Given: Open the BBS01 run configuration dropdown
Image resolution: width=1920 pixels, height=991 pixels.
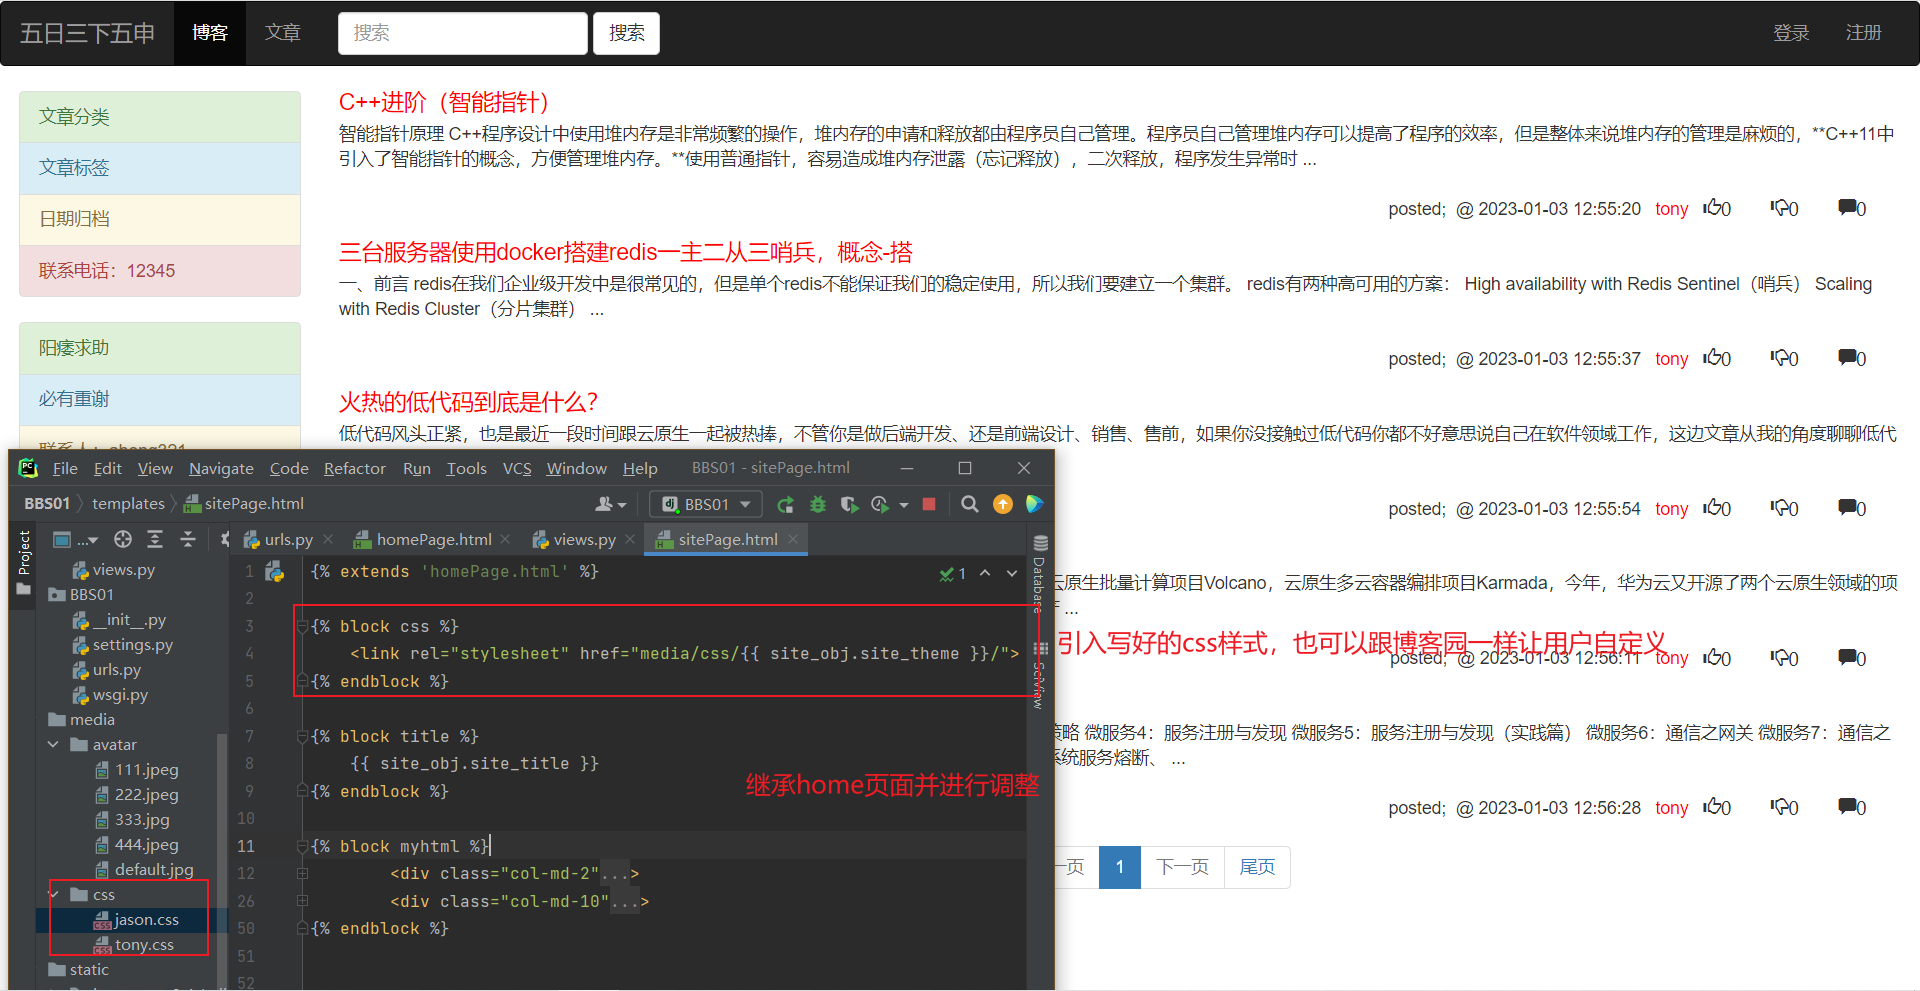Looking at the screenshot, I should tap(706, 505).
